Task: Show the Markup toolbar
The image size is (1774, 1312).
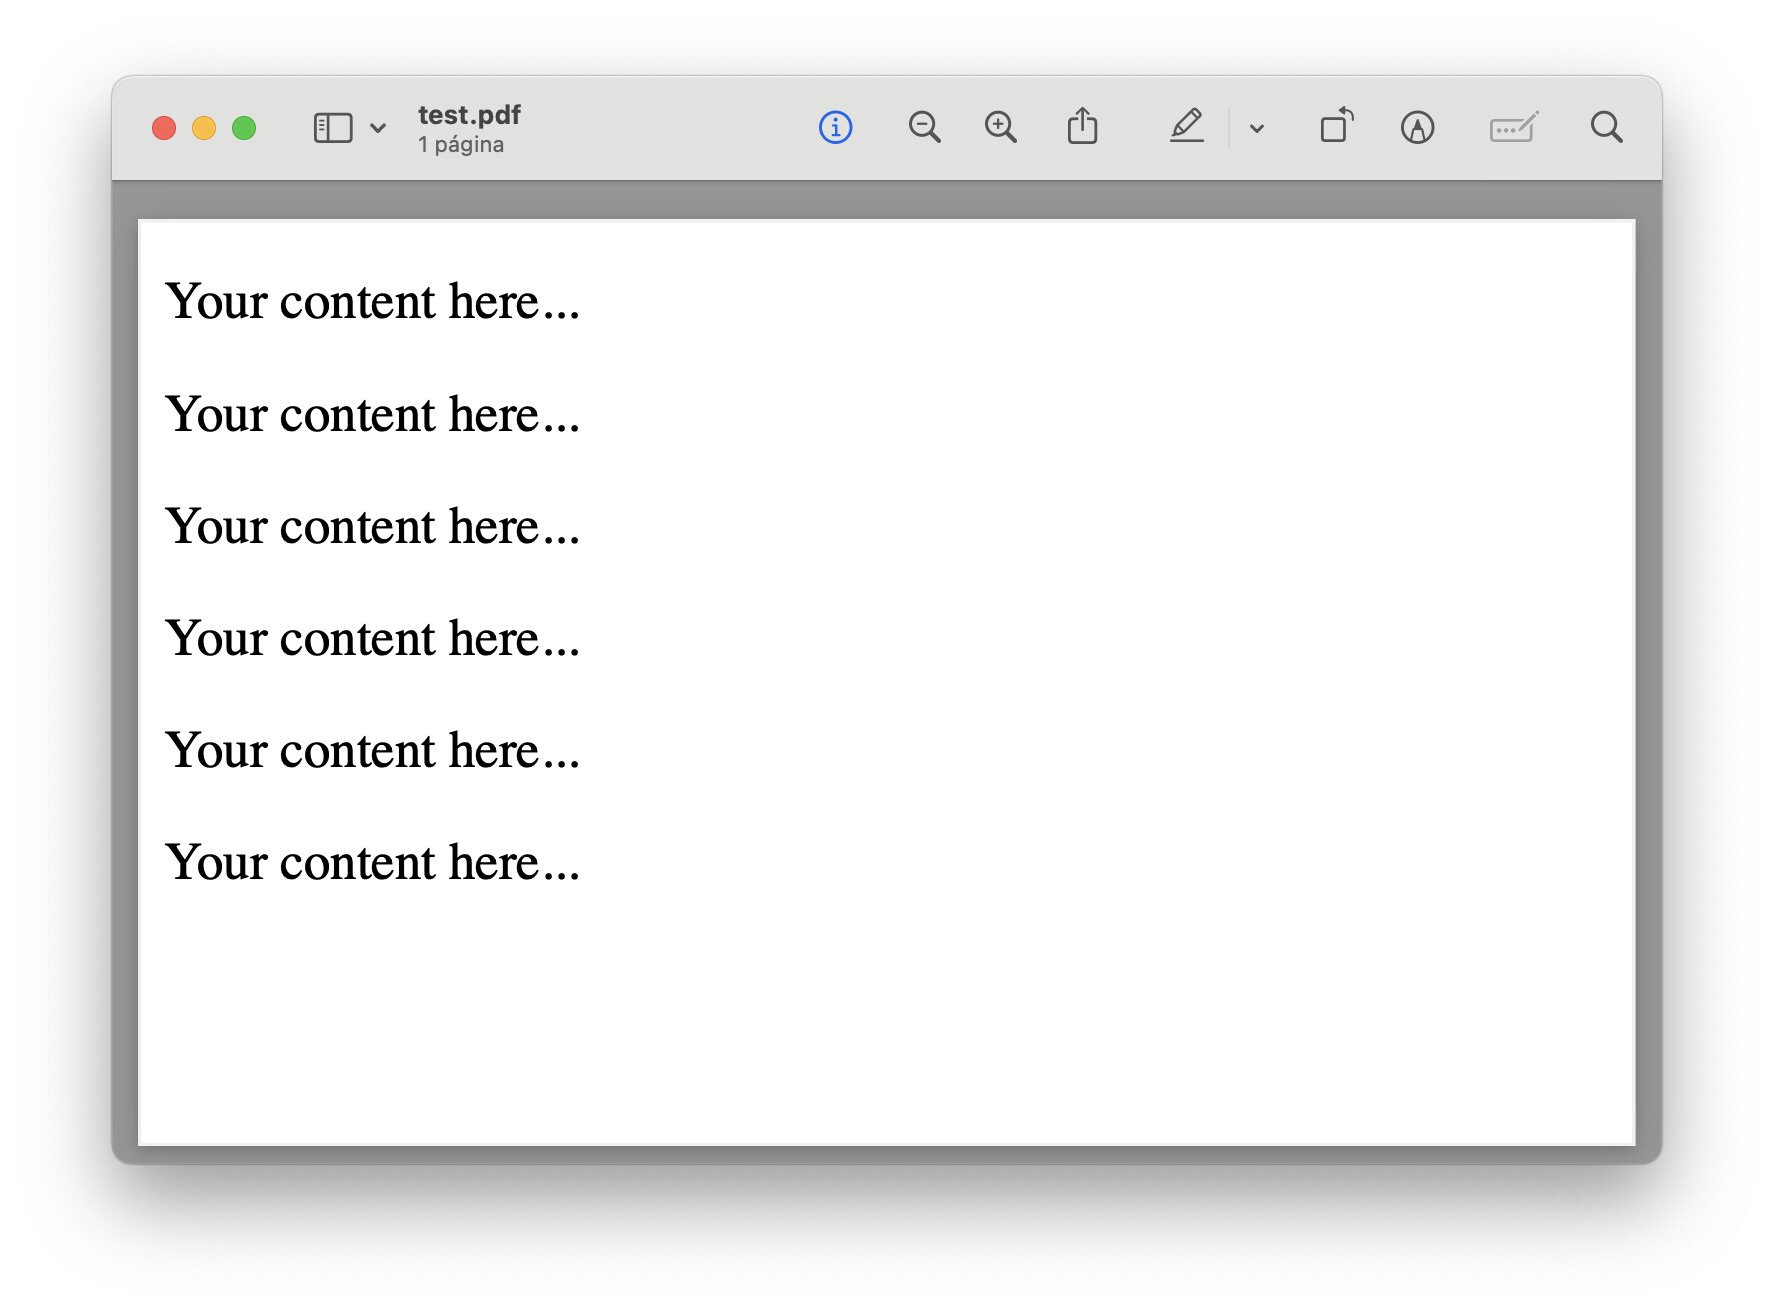Action: point(1417,128)
